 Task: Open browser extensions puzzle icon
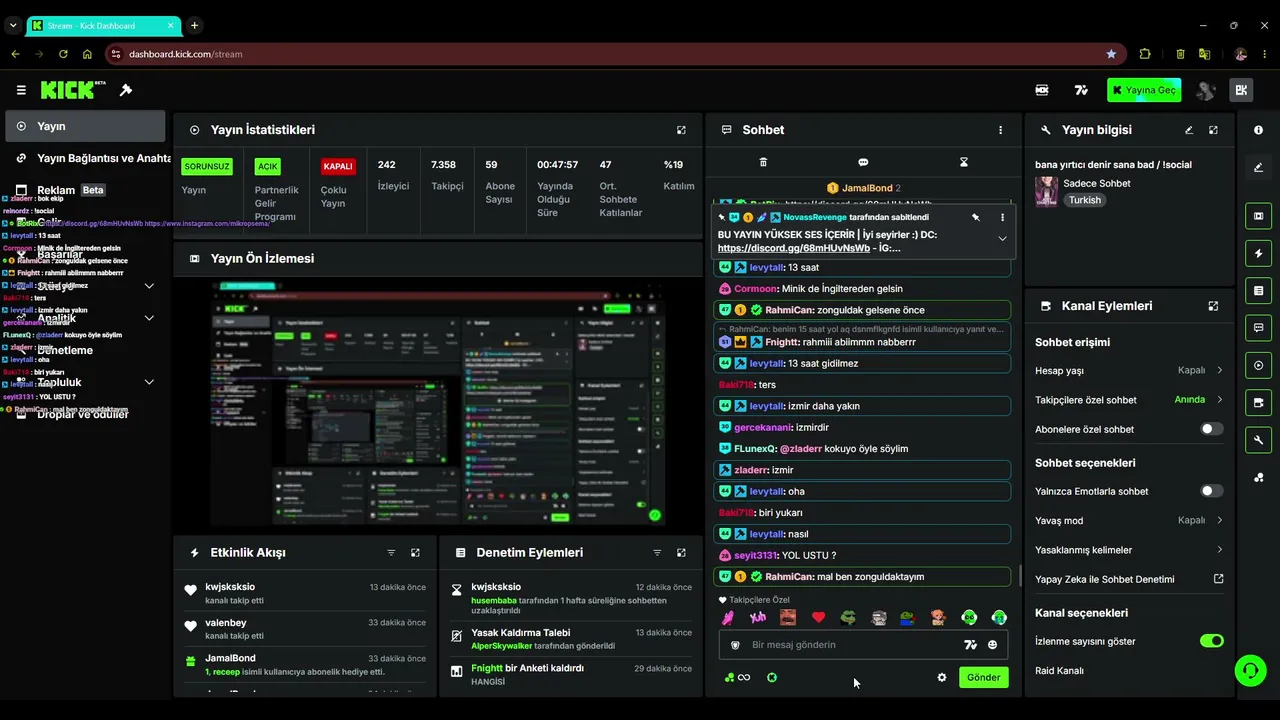point(1145,54)
